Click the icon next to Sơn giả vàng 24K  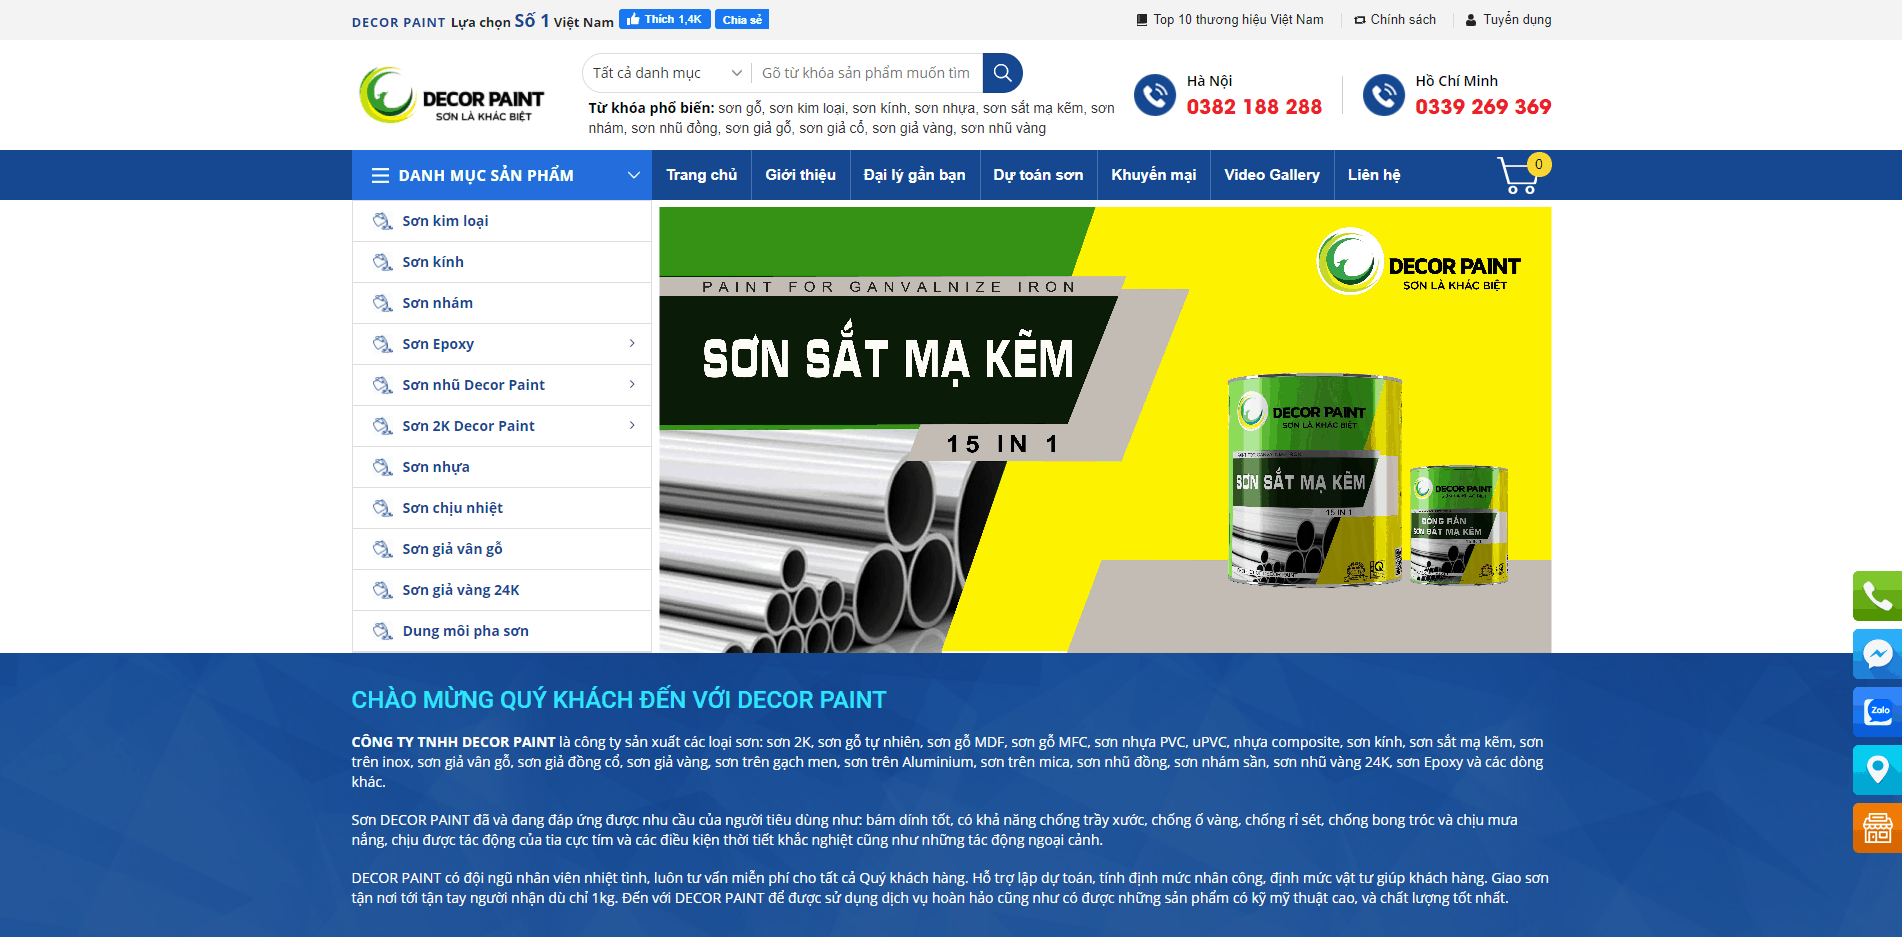[382, 590]
